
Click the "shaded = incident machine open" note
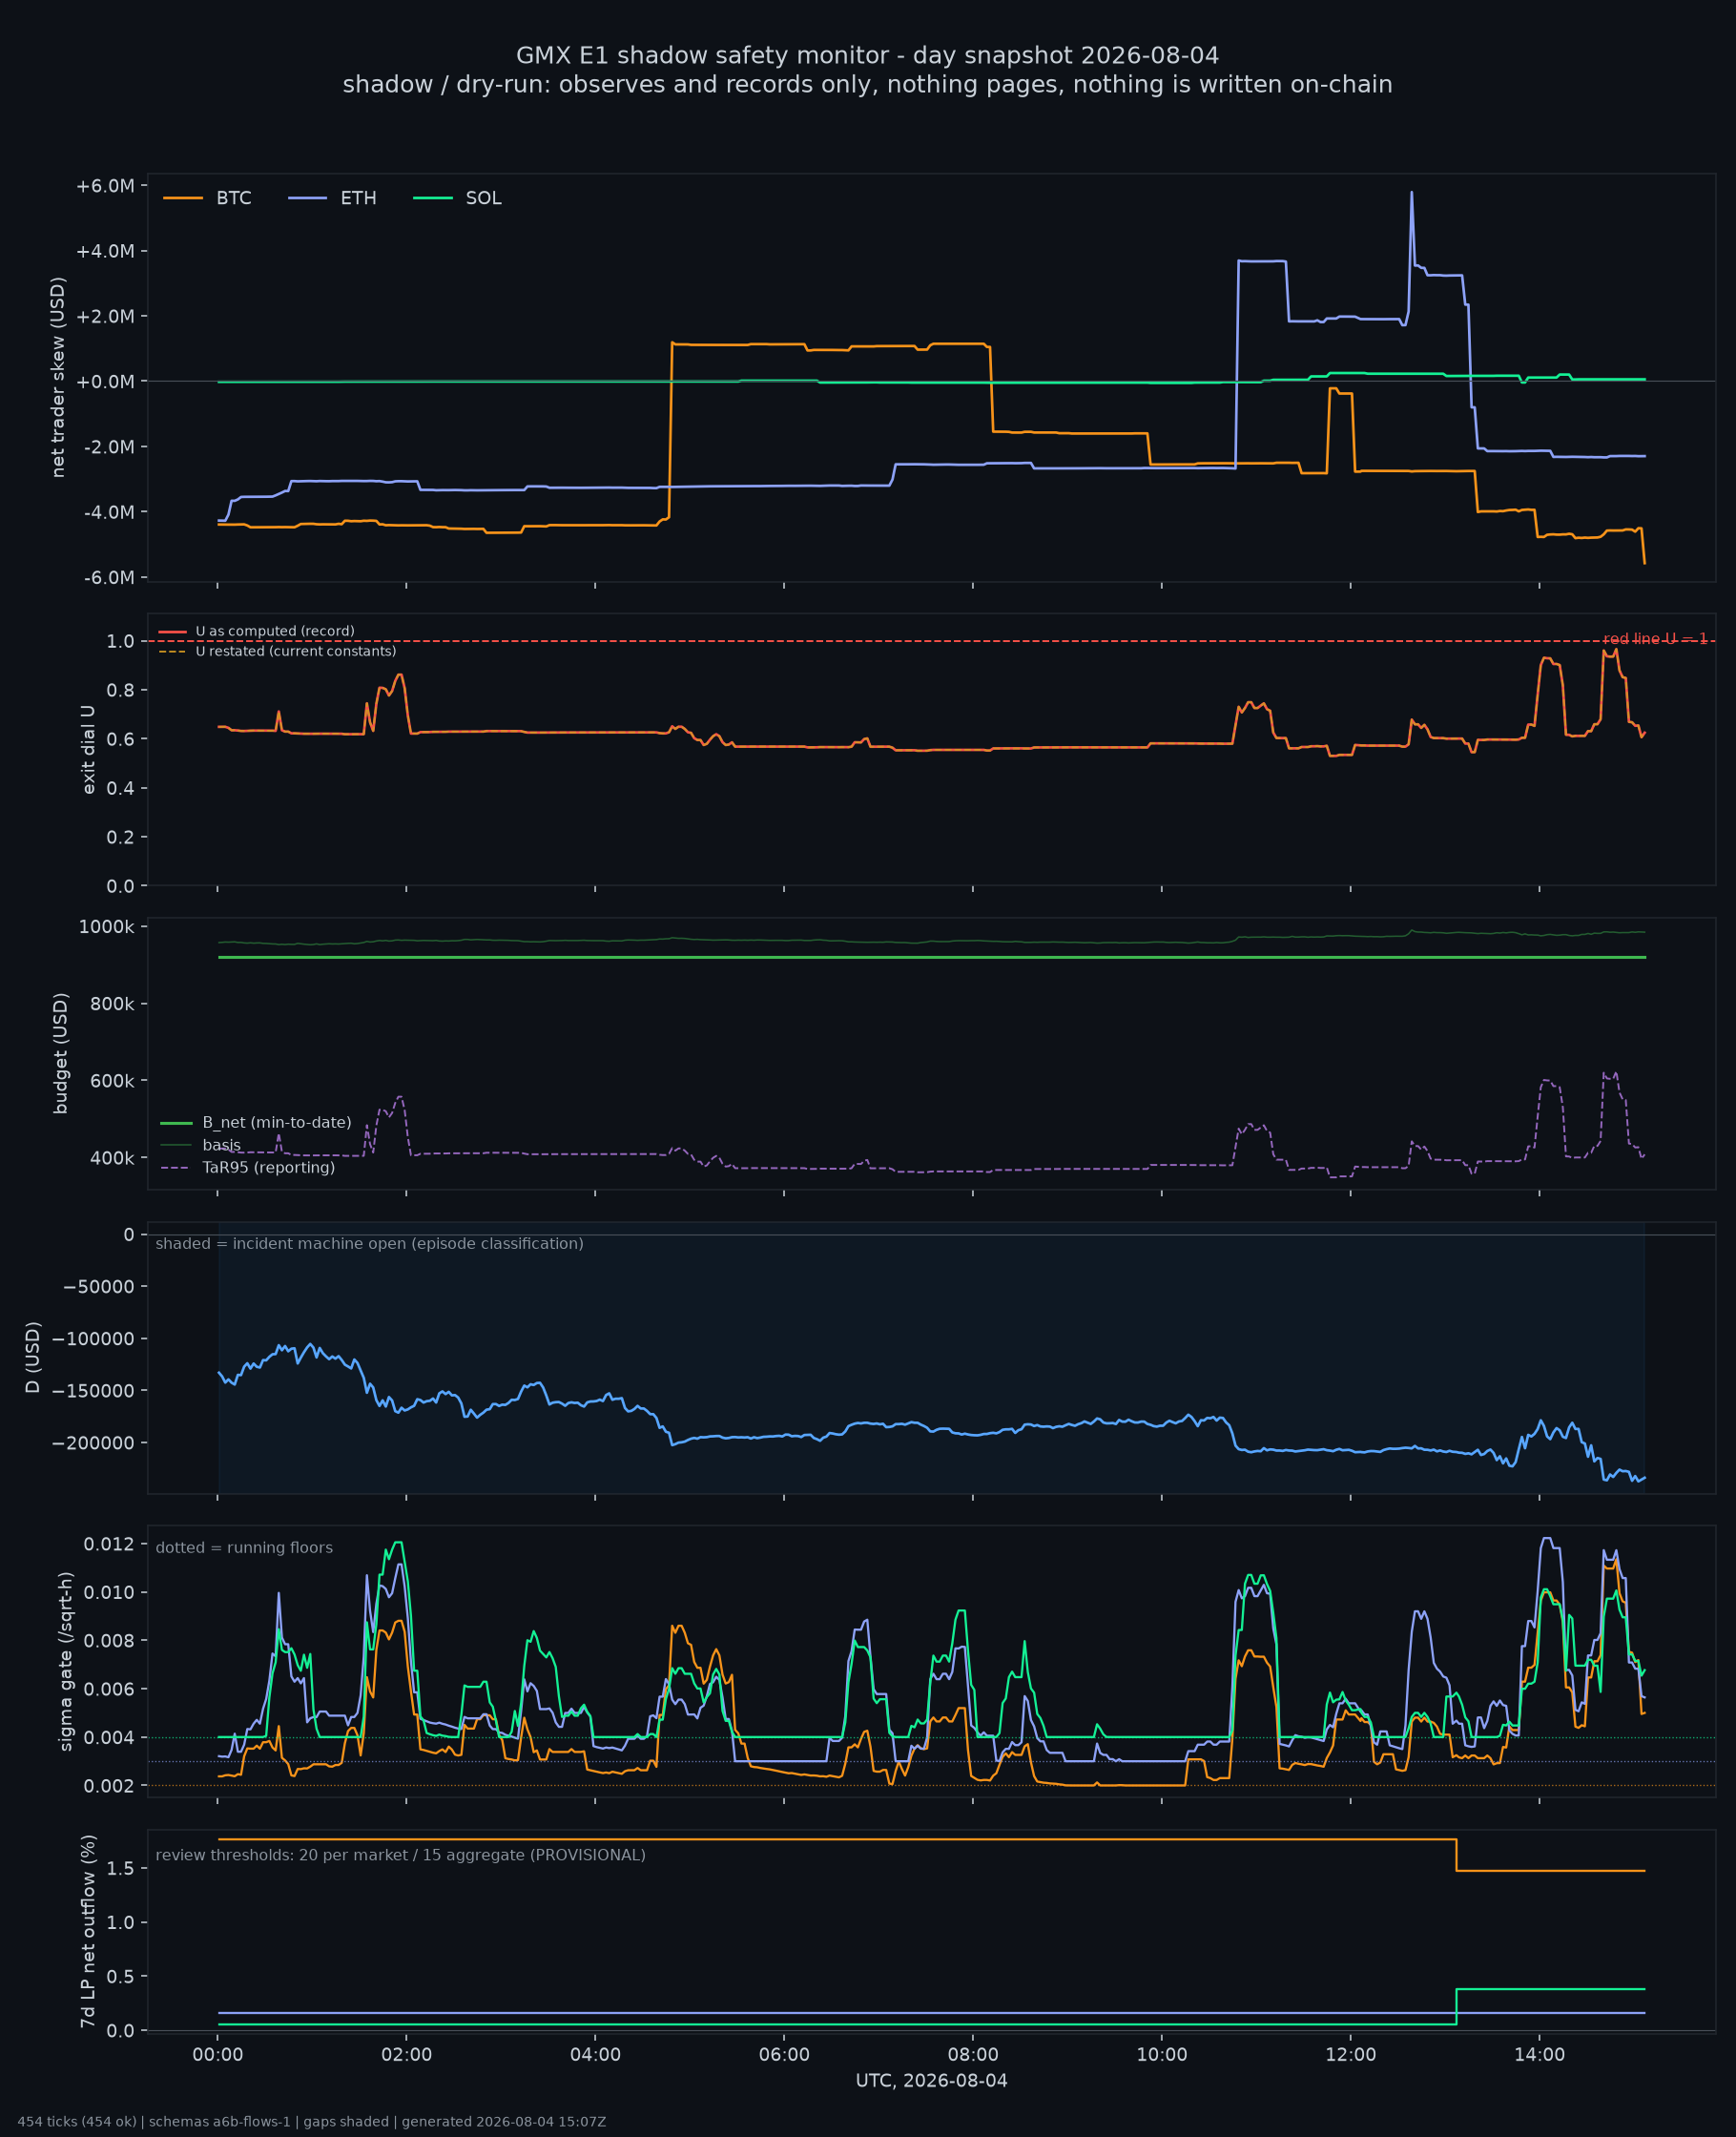point(369,1244)
